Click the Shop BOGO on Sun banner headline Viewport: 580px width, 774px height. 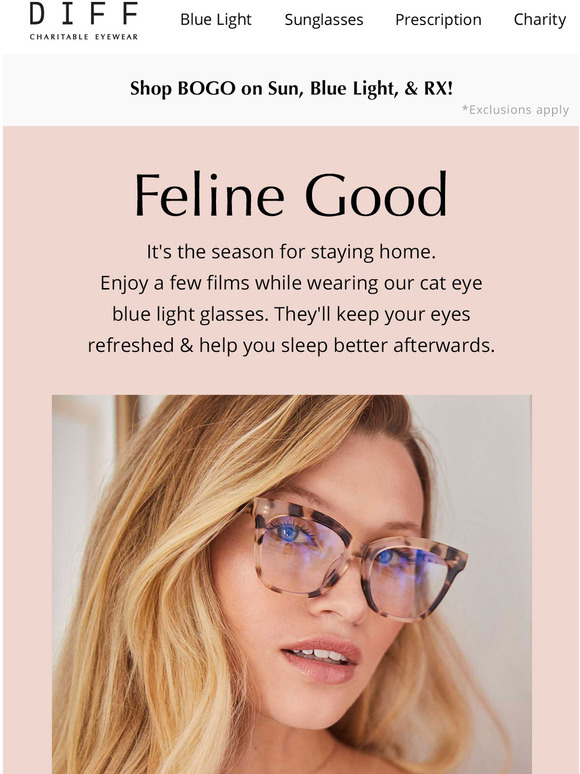(291, 89)
